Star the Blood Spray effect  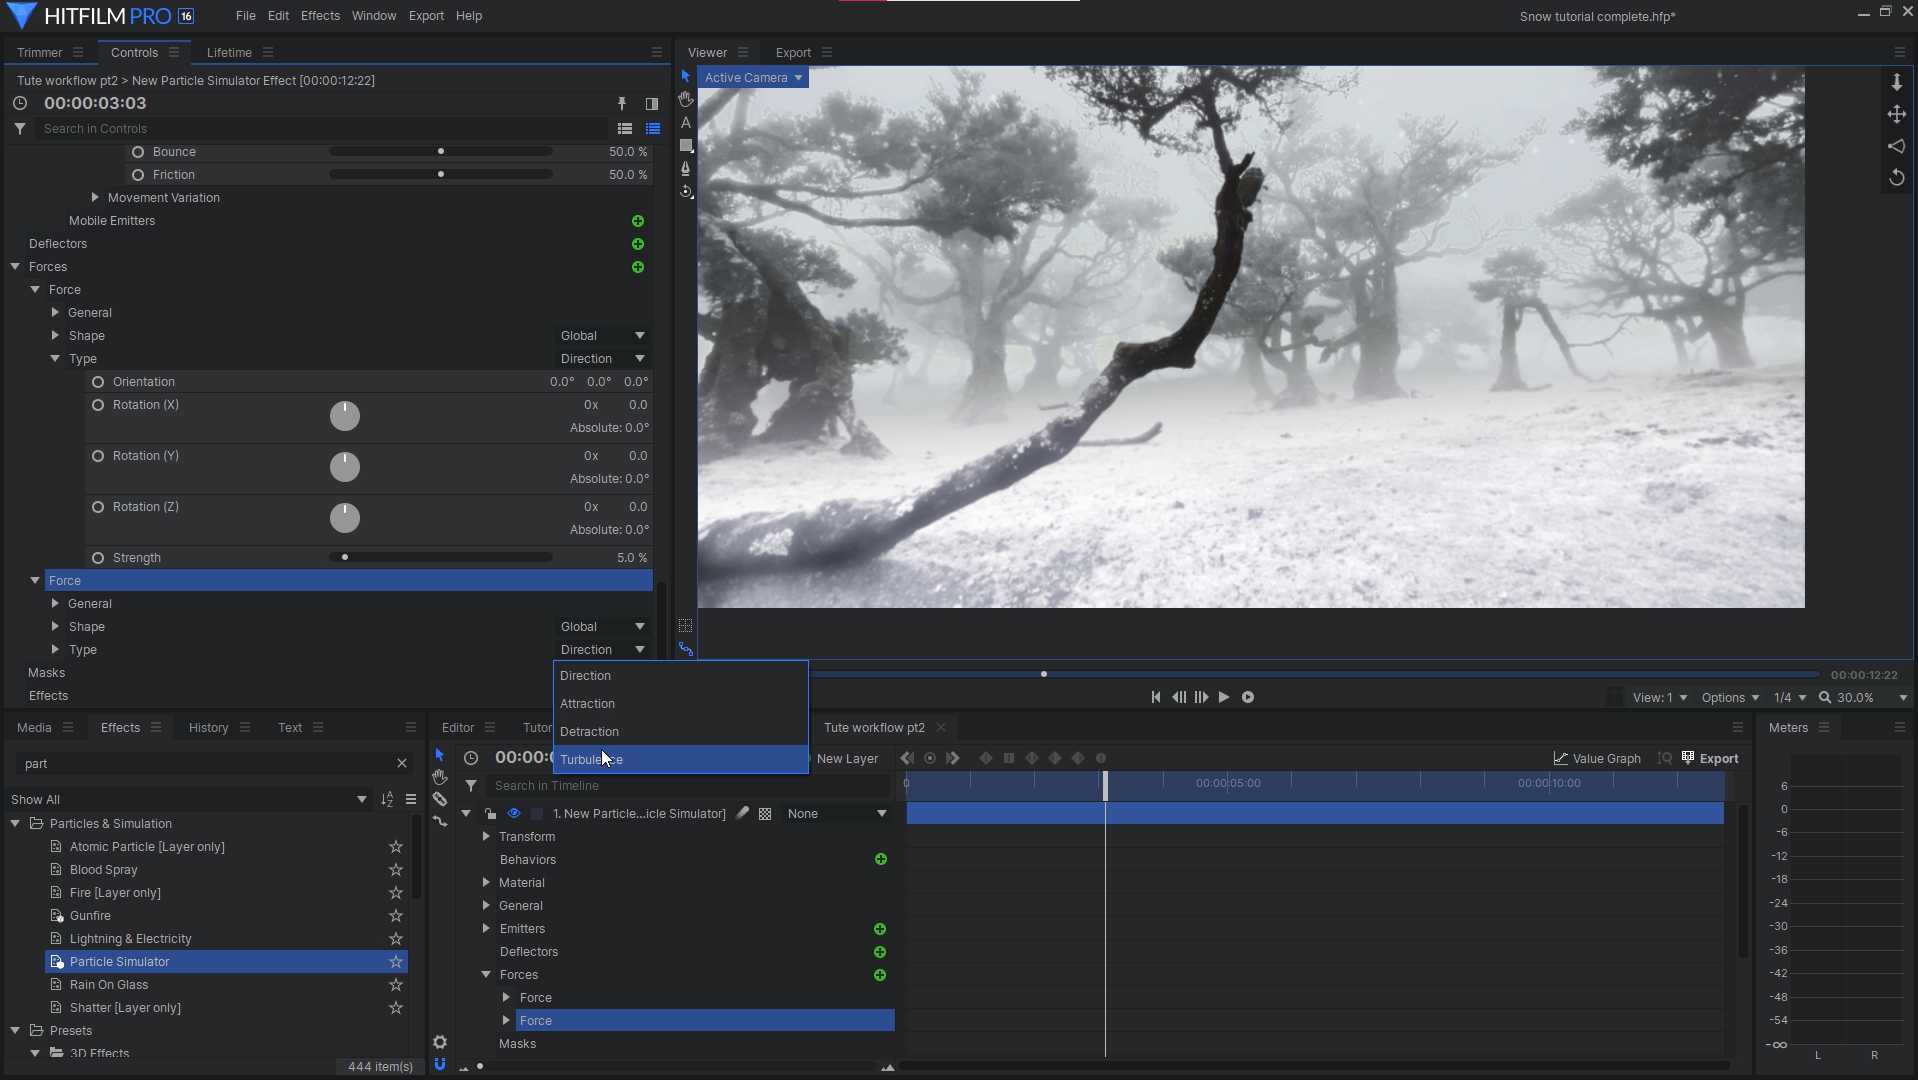(396, 870)
